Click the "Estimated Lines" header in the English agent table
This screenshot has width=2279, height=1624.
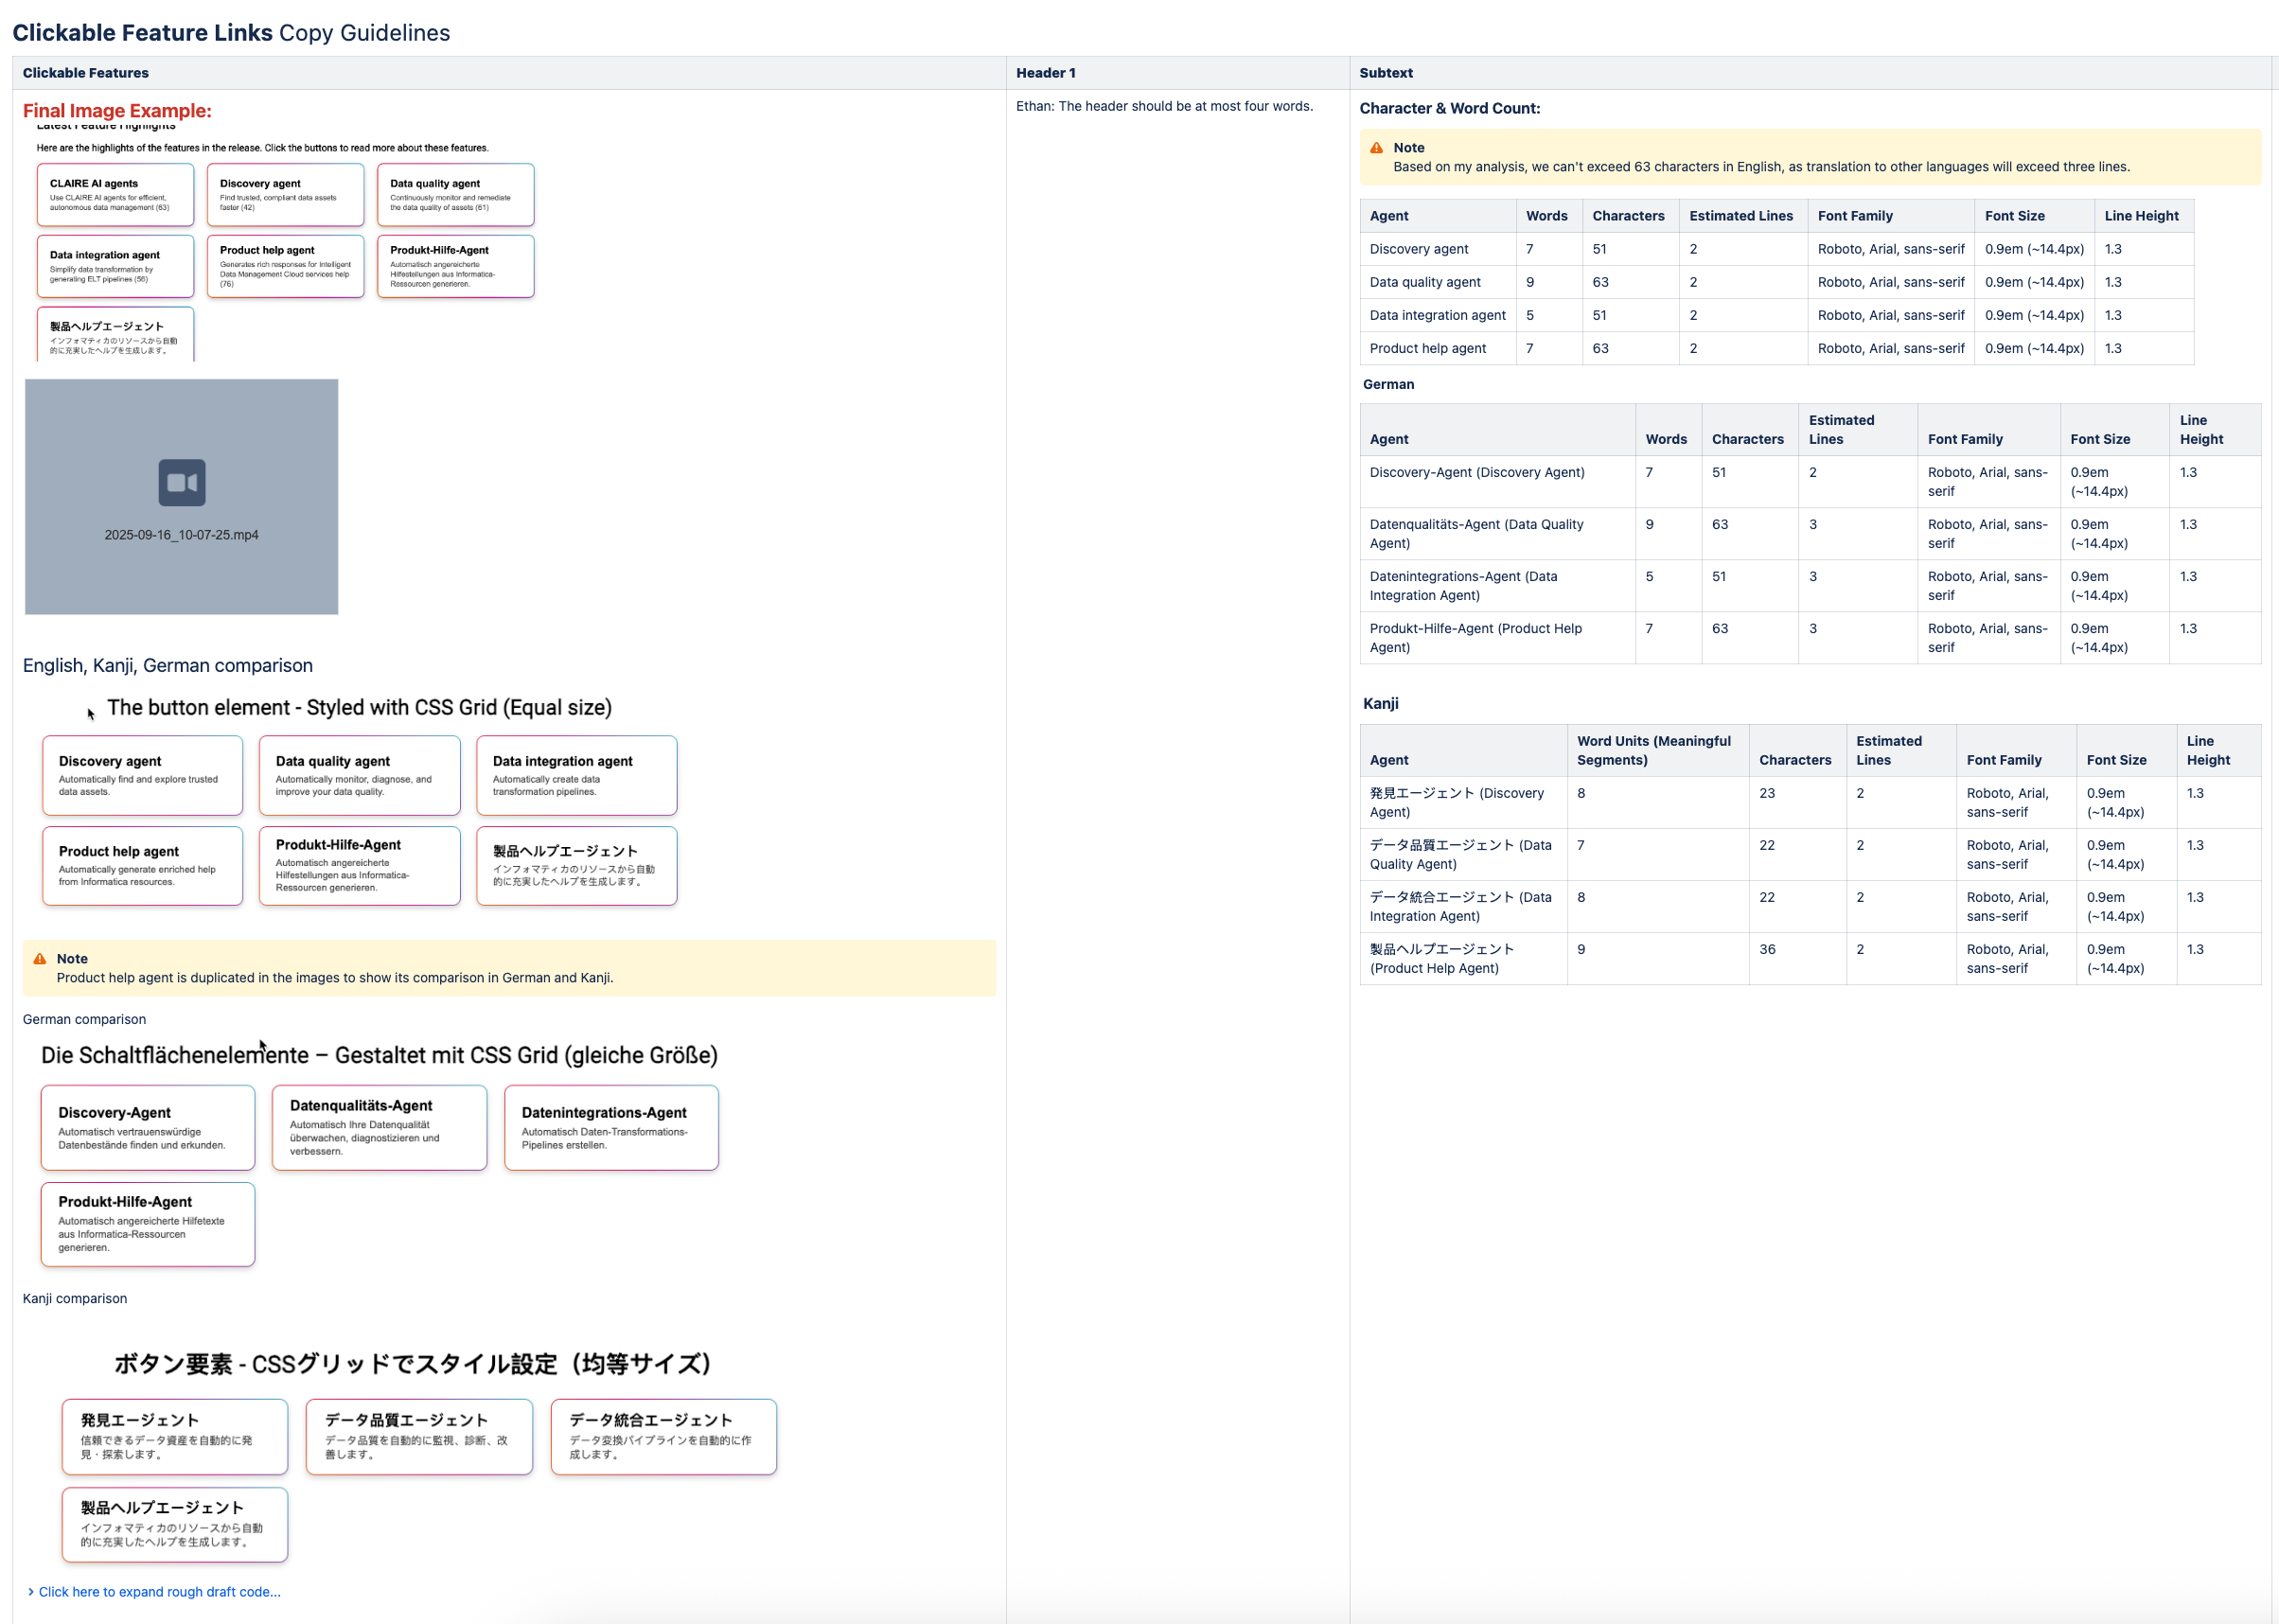pyautogui.click(x=1740, y=216)
